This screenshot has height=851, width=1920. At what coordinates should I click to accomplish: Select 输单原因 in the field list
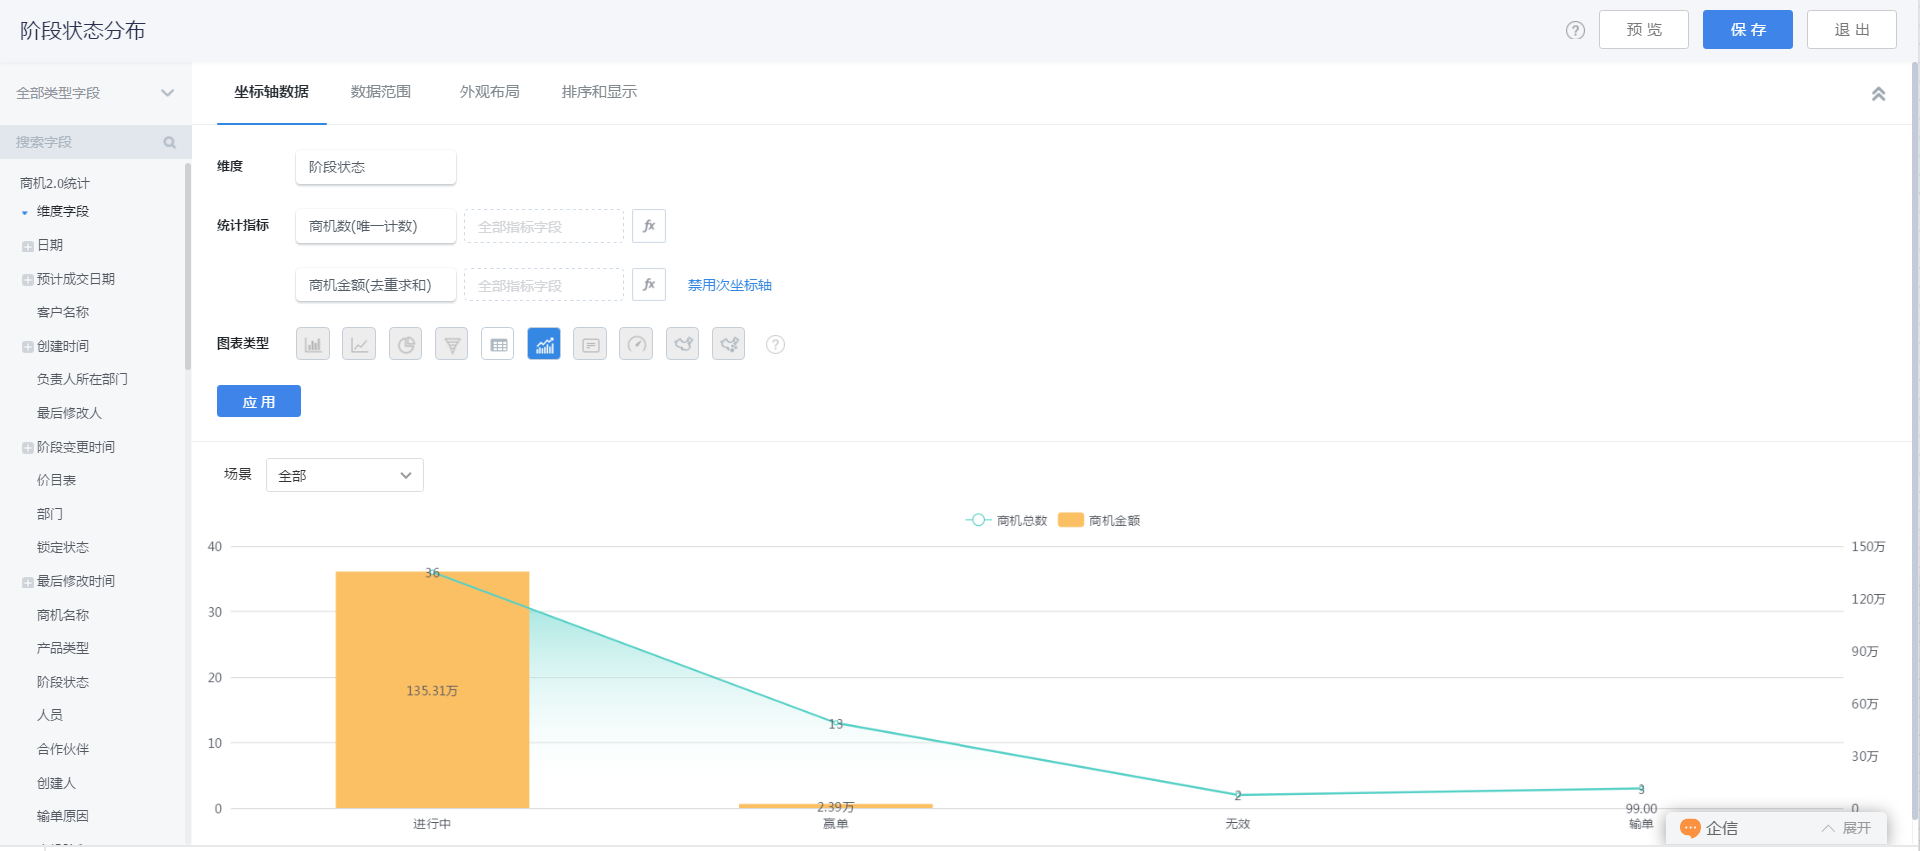(63, 817)
